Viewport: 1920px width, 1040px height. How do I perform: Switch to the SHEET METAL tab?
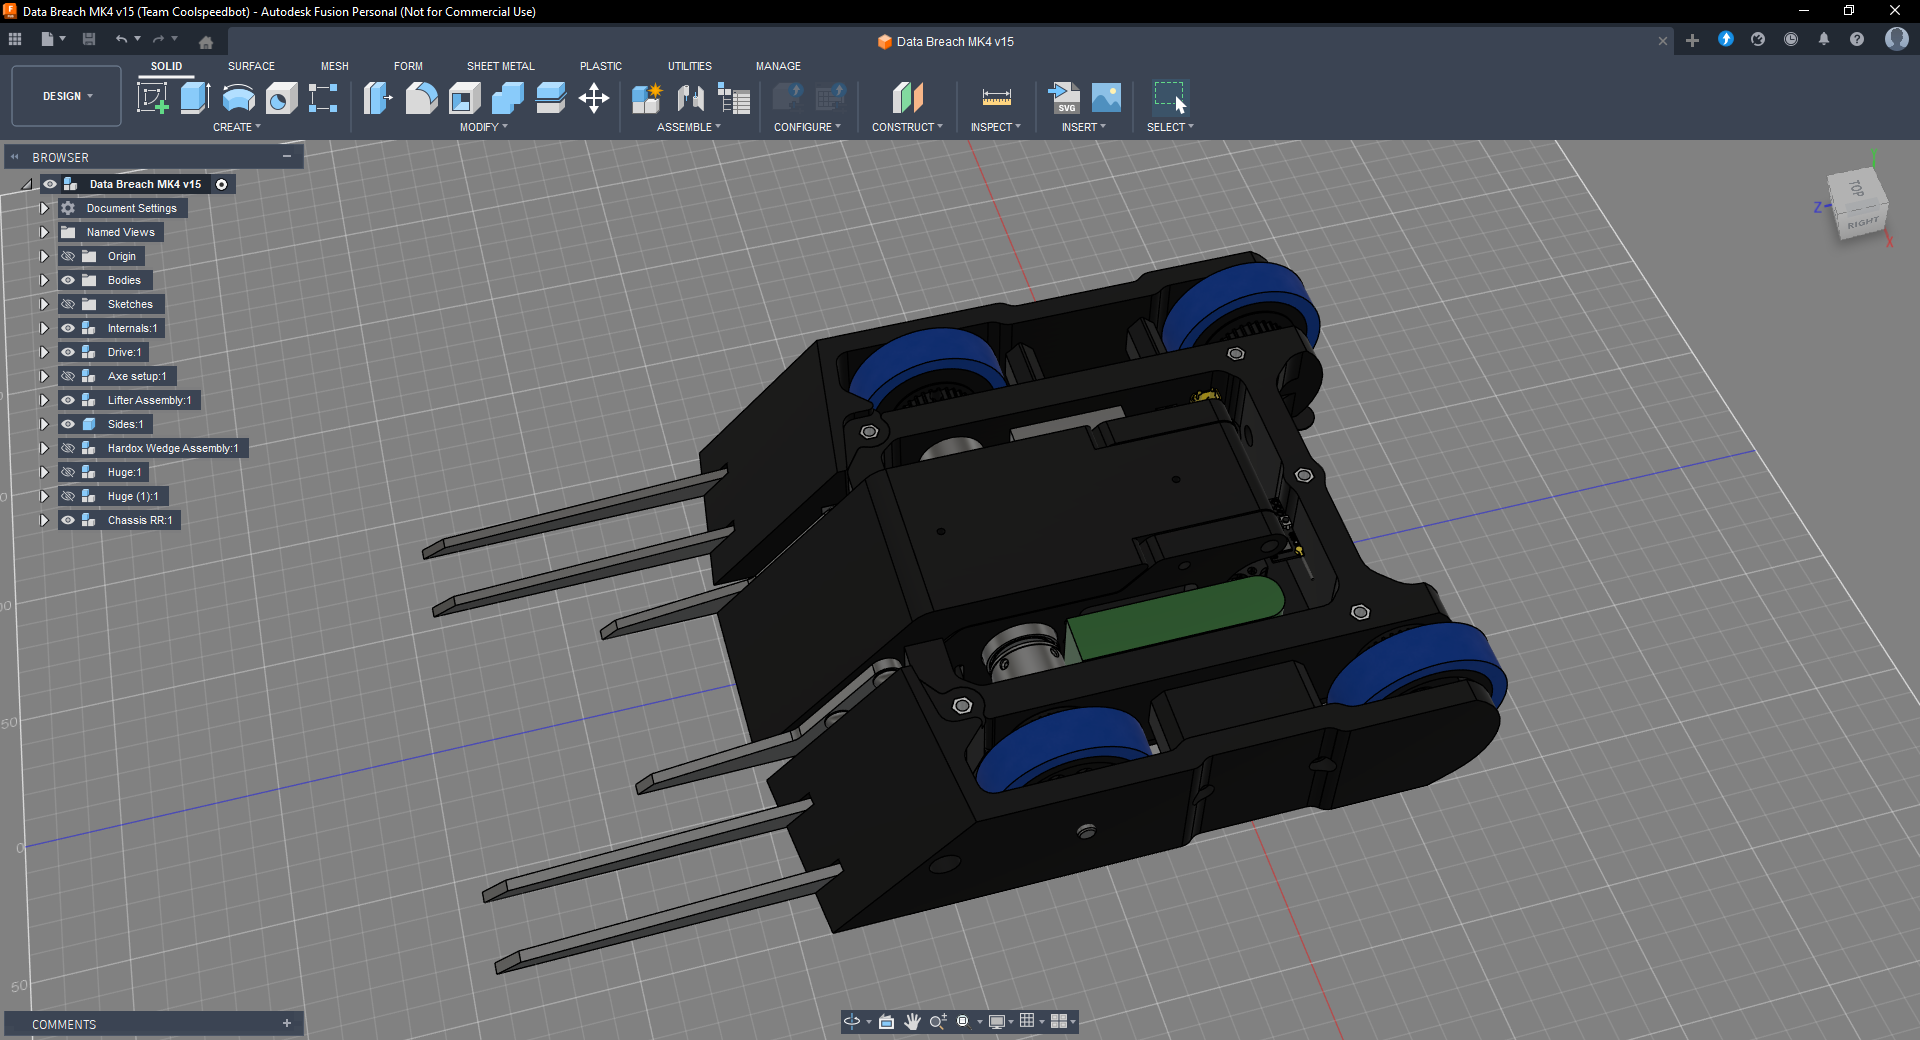coord(500,66)
